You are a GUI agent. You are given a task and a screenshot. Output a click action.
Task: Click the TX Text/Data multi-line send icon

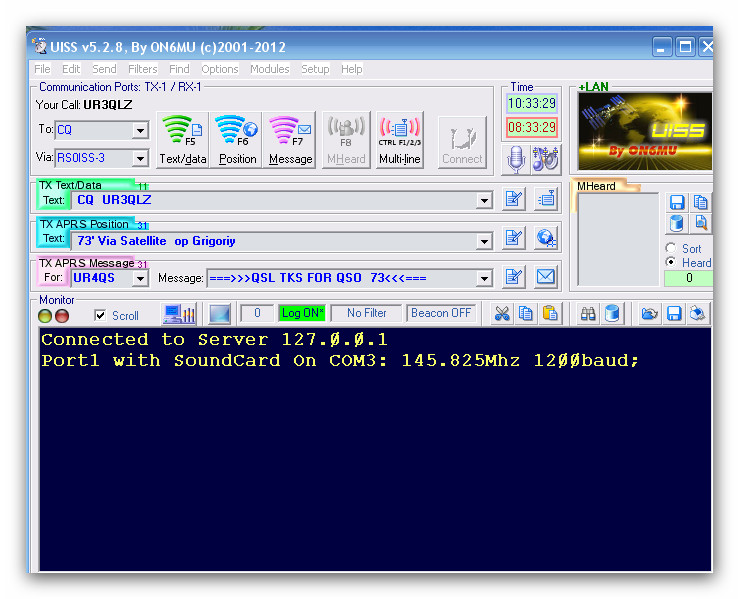pos(546,199)
